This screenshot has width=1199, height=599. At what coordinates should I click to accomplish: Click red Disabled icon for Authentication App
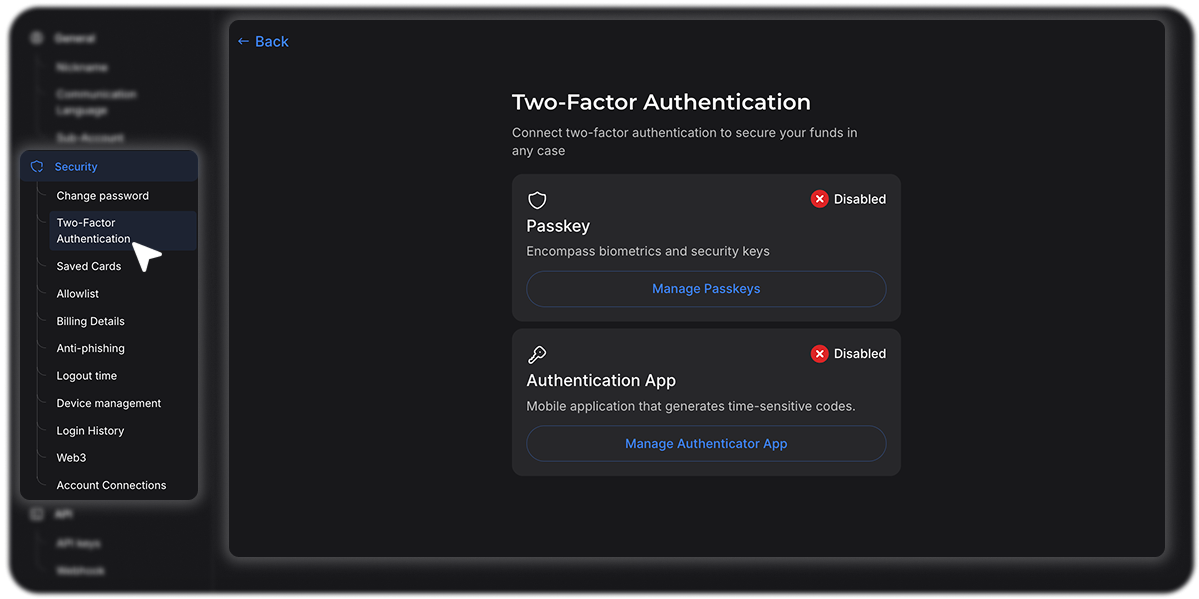(819, 354)
